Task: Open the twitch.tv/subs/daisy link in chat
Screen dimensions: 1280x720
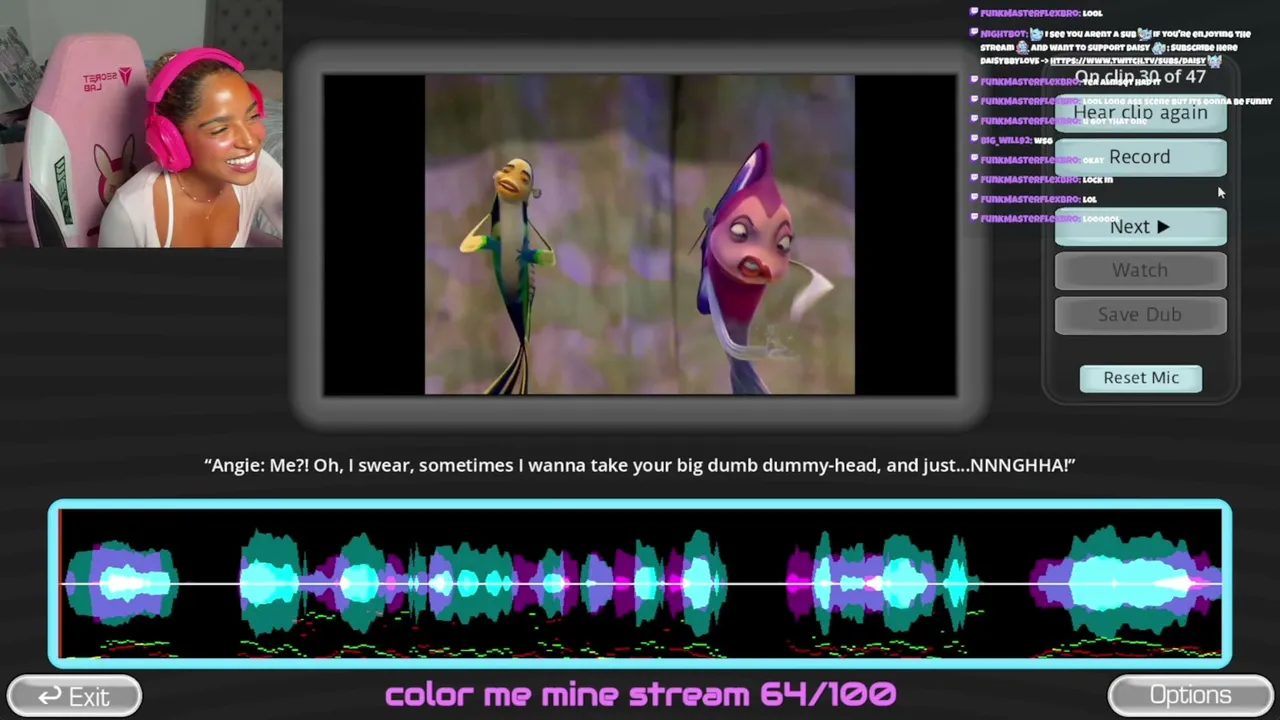Action: coord(1127,61)
